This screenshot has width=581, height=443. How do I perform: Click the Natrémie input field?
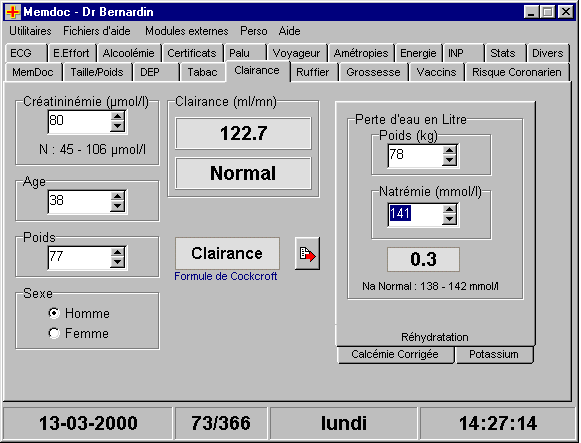click(x=415, y=214)
